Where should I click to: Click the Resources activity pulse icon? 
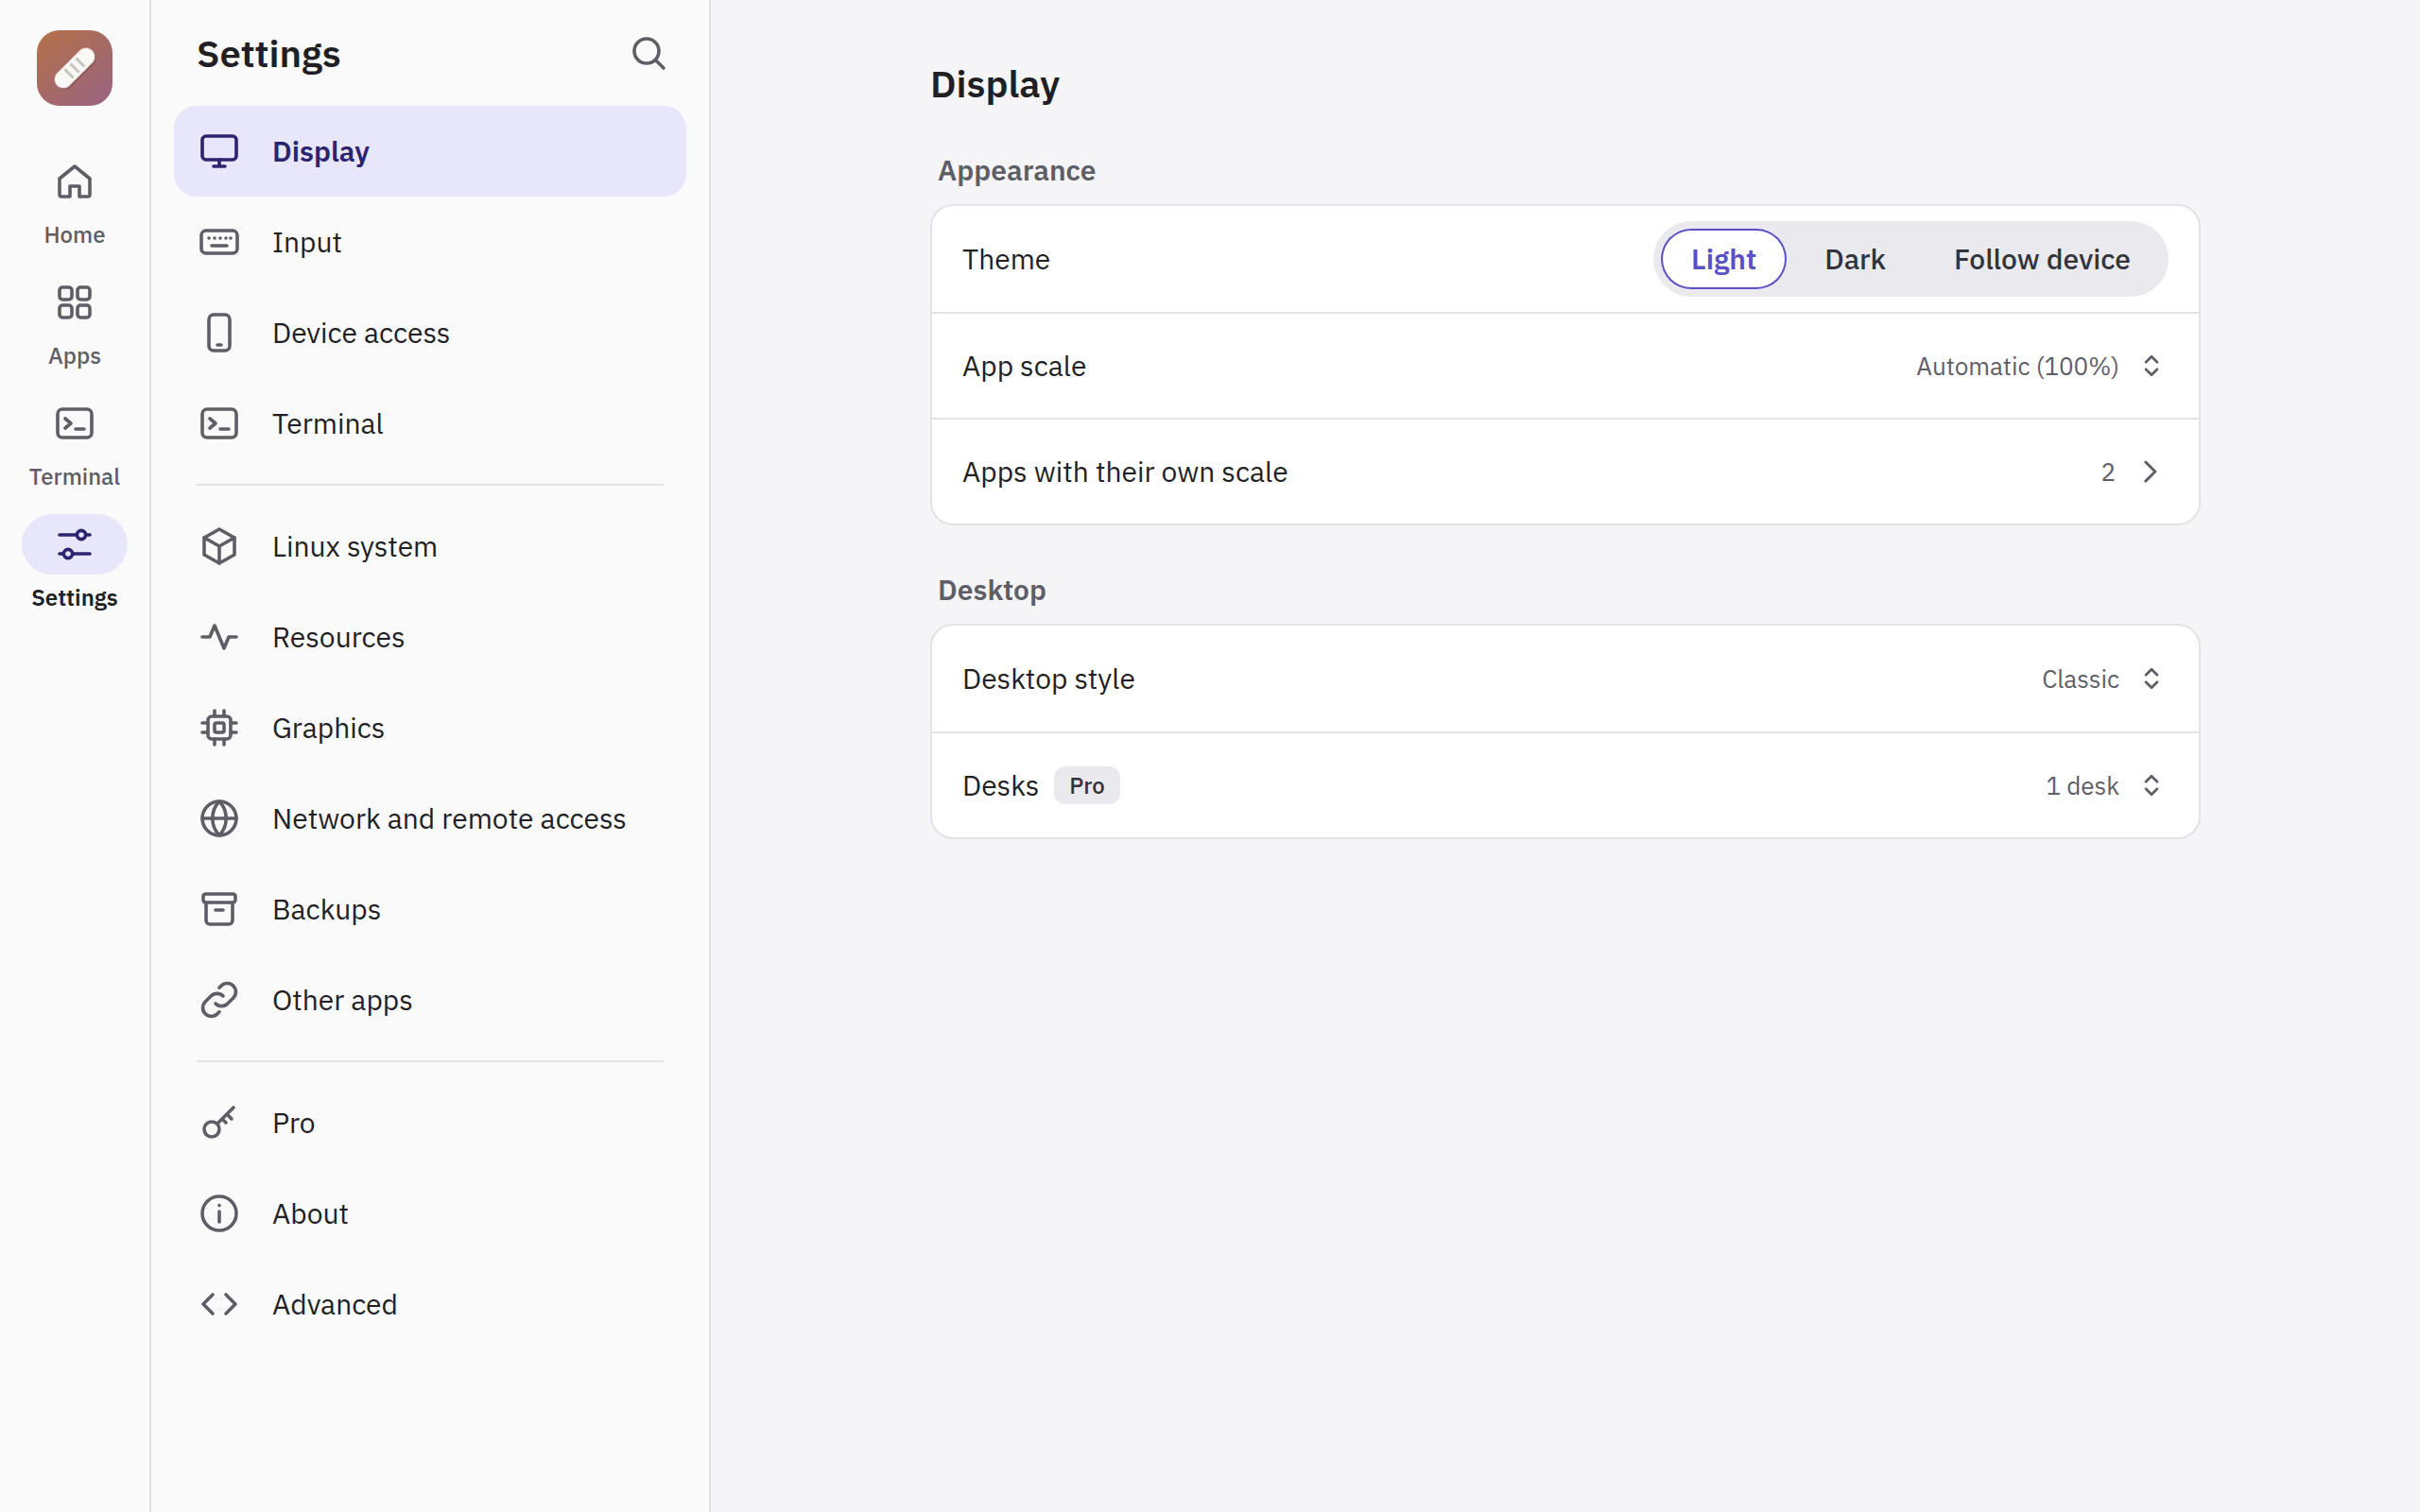pyautogui.click(x=219, y=637)
